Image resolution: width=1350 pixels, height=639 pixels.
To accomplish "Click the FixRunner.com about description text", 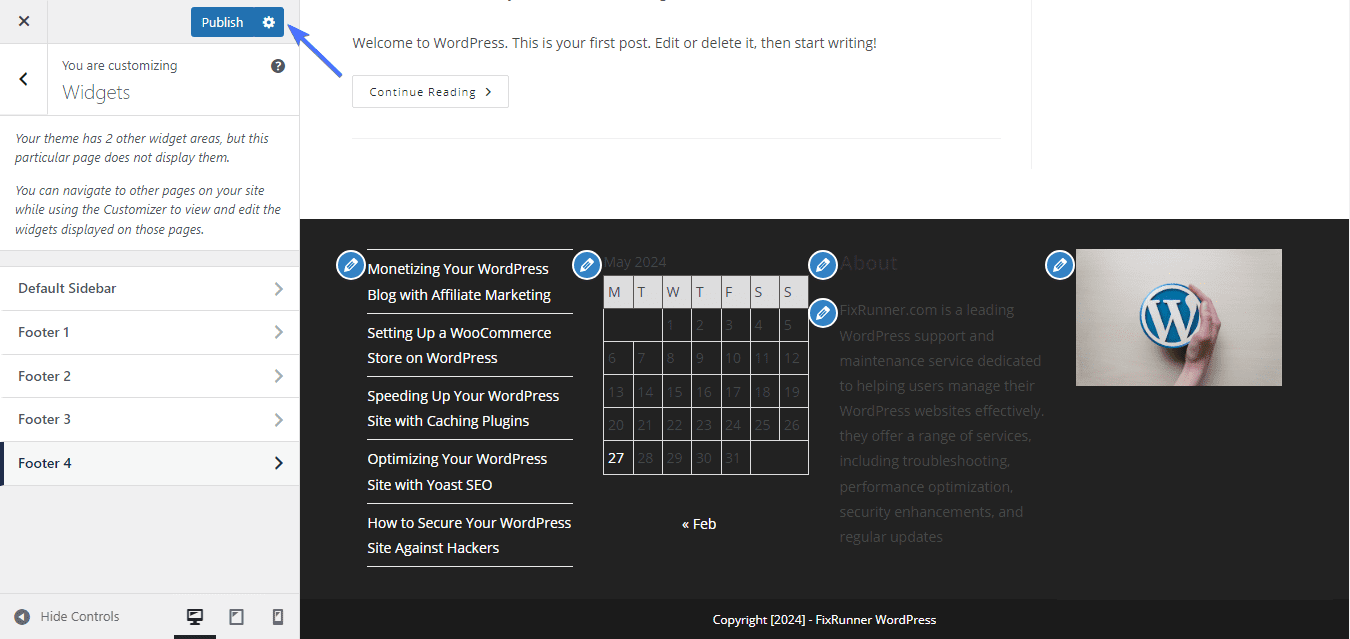I will (x=941, y=423).
